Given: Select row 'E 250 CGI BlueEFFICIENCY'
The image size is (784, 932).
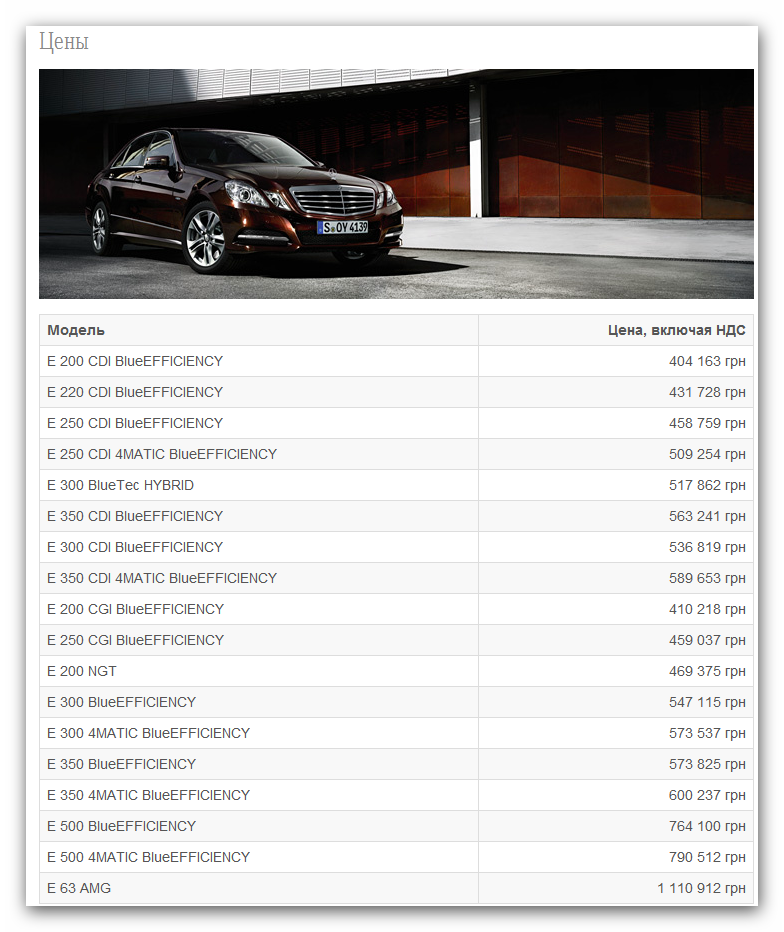Looking at the screenshot, I should point(396,640).
